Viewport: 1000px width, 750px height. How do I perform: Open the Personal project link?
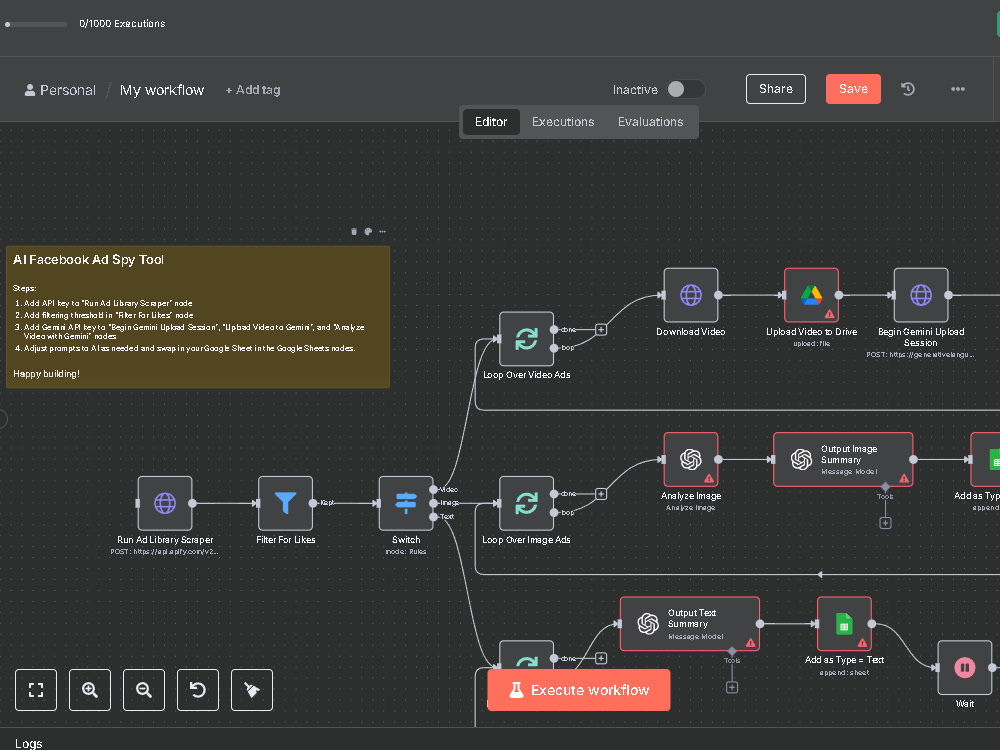[60, 90]
